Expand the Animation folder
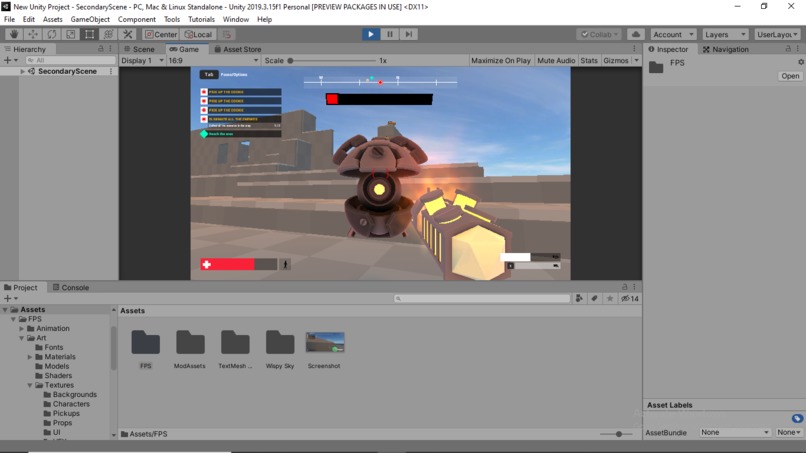806x453 pixels. [x=22, y=329]
